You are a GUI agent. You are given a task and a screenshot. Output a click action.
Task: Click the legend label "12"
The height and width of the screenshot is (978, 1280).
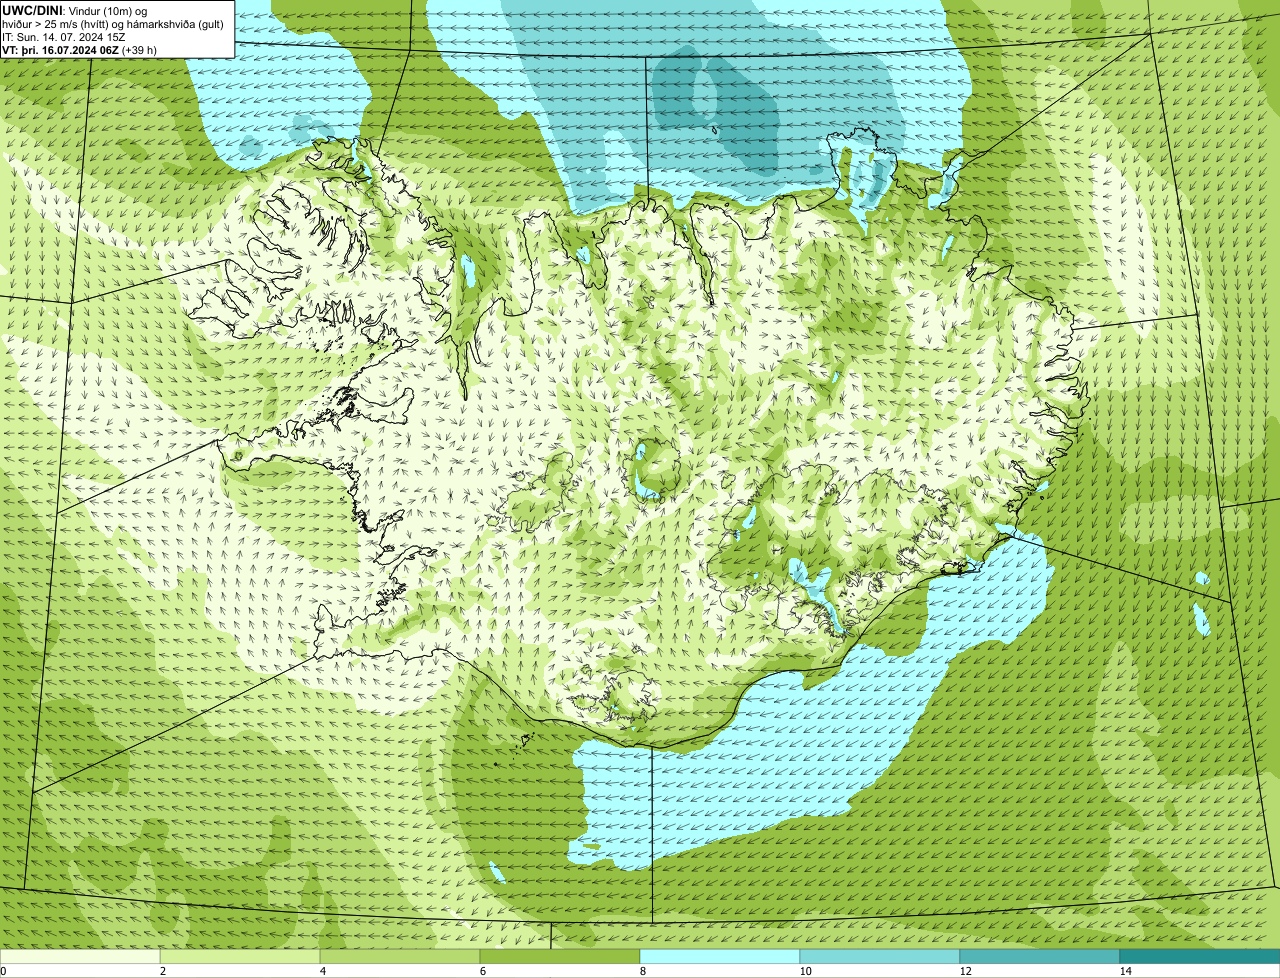(965, 971)
